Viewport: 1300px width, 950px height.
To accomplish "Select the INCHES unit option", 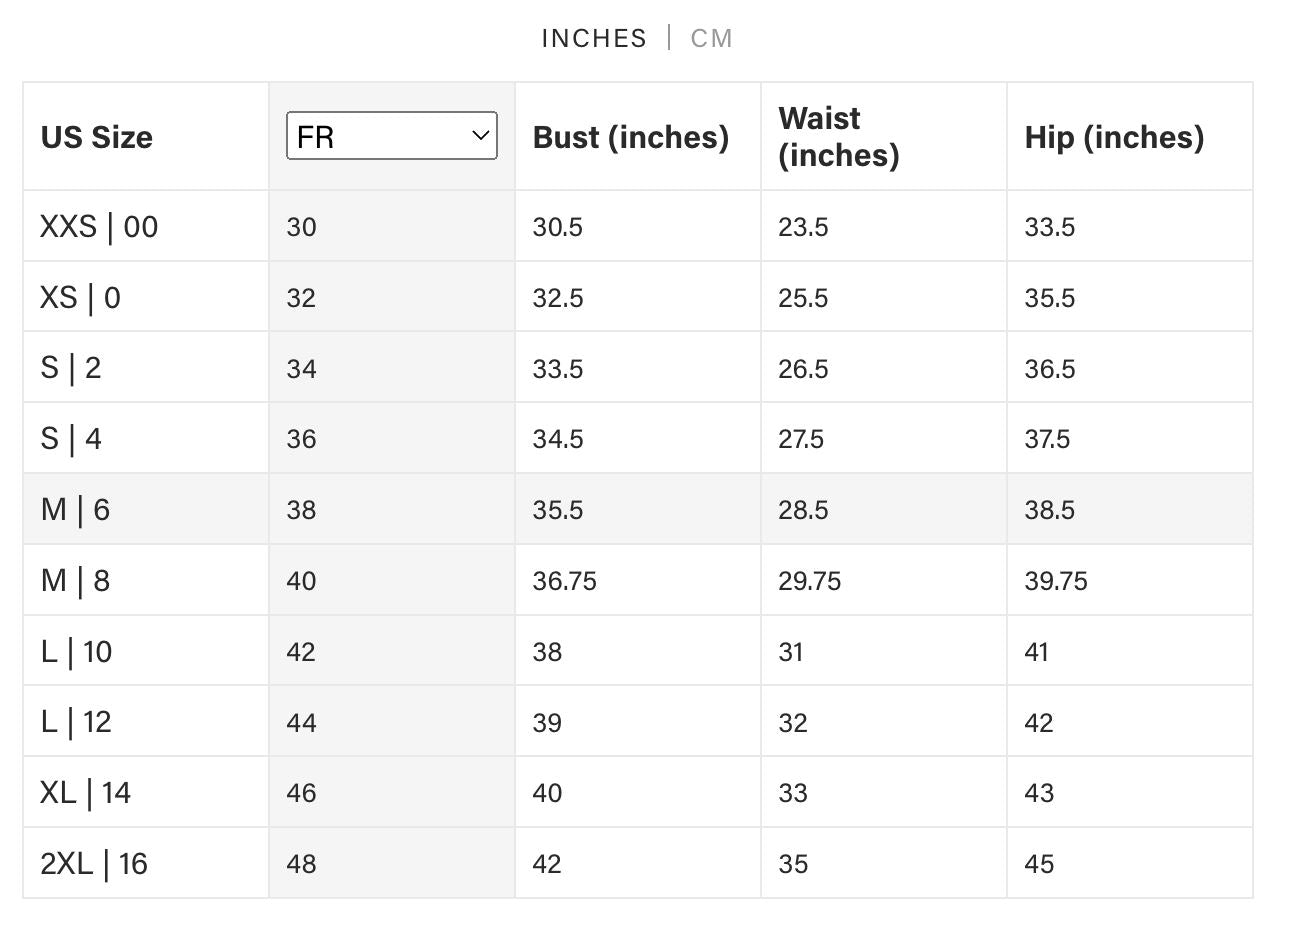I will [594, 38].
